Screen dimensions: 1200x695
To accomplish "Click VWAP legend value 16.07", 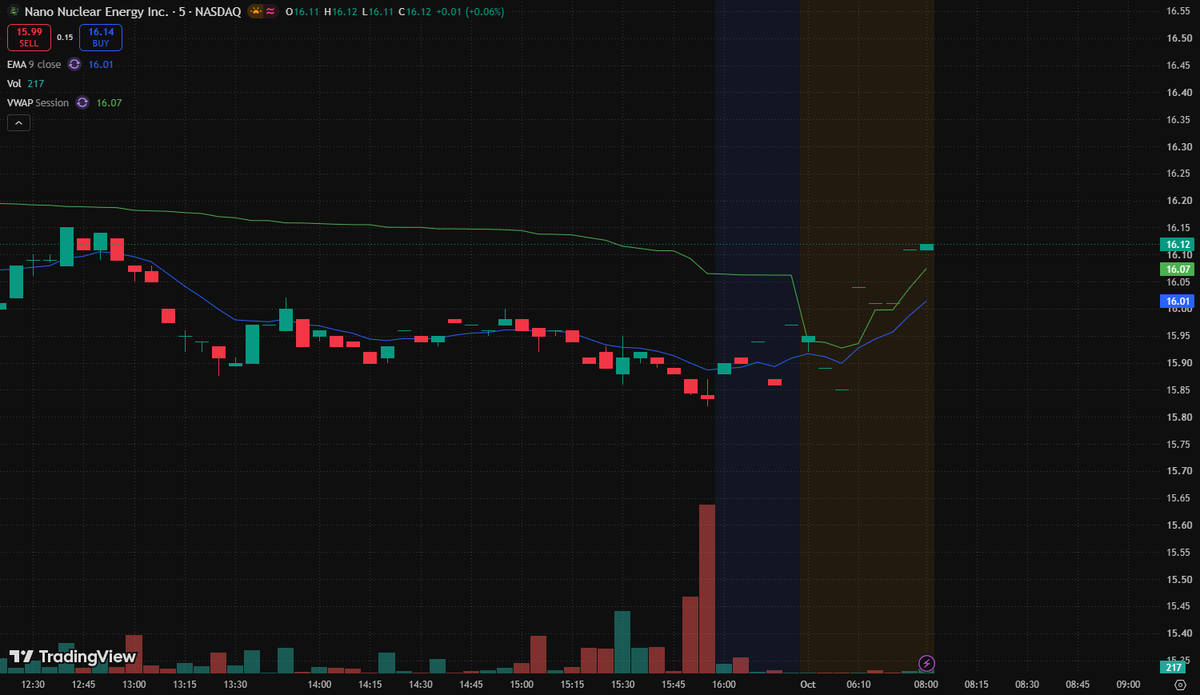I will pos(108,103).
